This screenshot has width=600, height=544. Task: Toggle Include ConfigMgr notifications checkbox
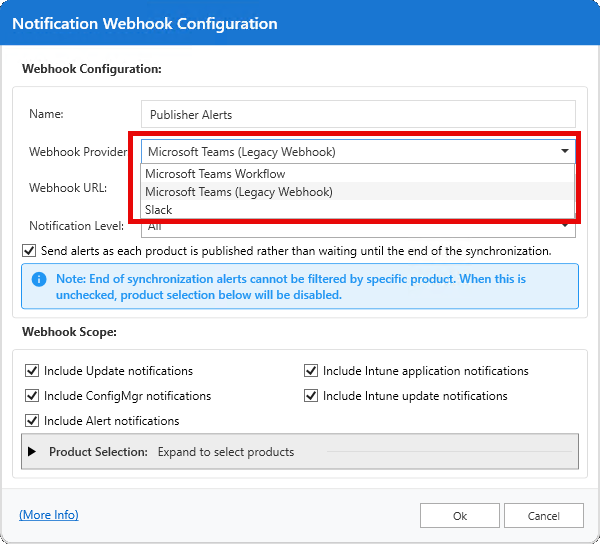(32, 396)
